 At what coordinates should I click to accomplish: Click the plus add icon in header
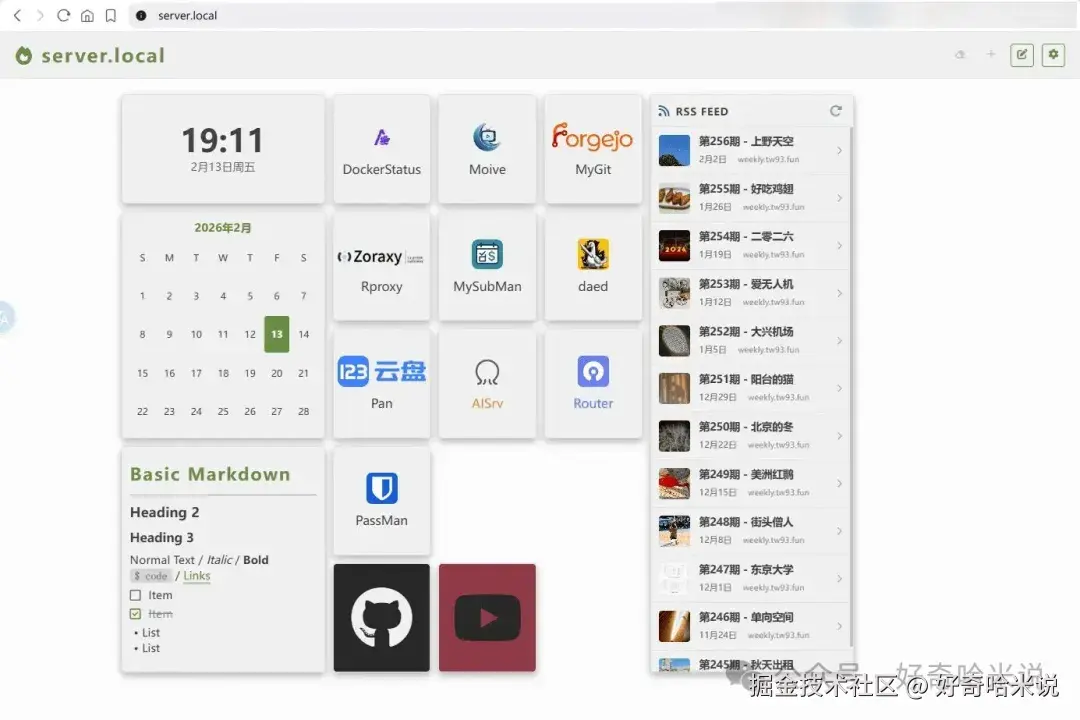[990, 54]
